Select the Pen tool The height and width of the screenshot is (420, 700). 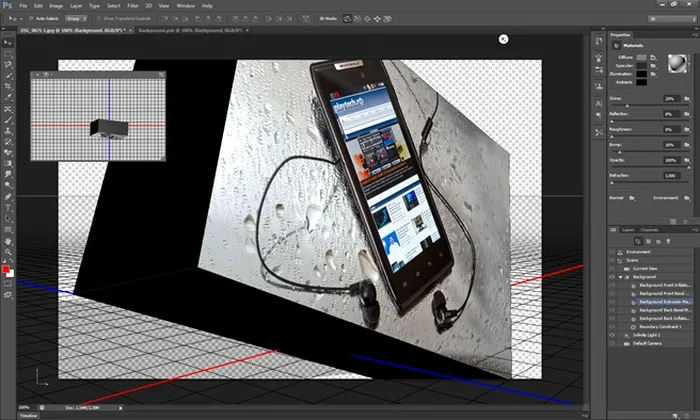tap(8, 197)
